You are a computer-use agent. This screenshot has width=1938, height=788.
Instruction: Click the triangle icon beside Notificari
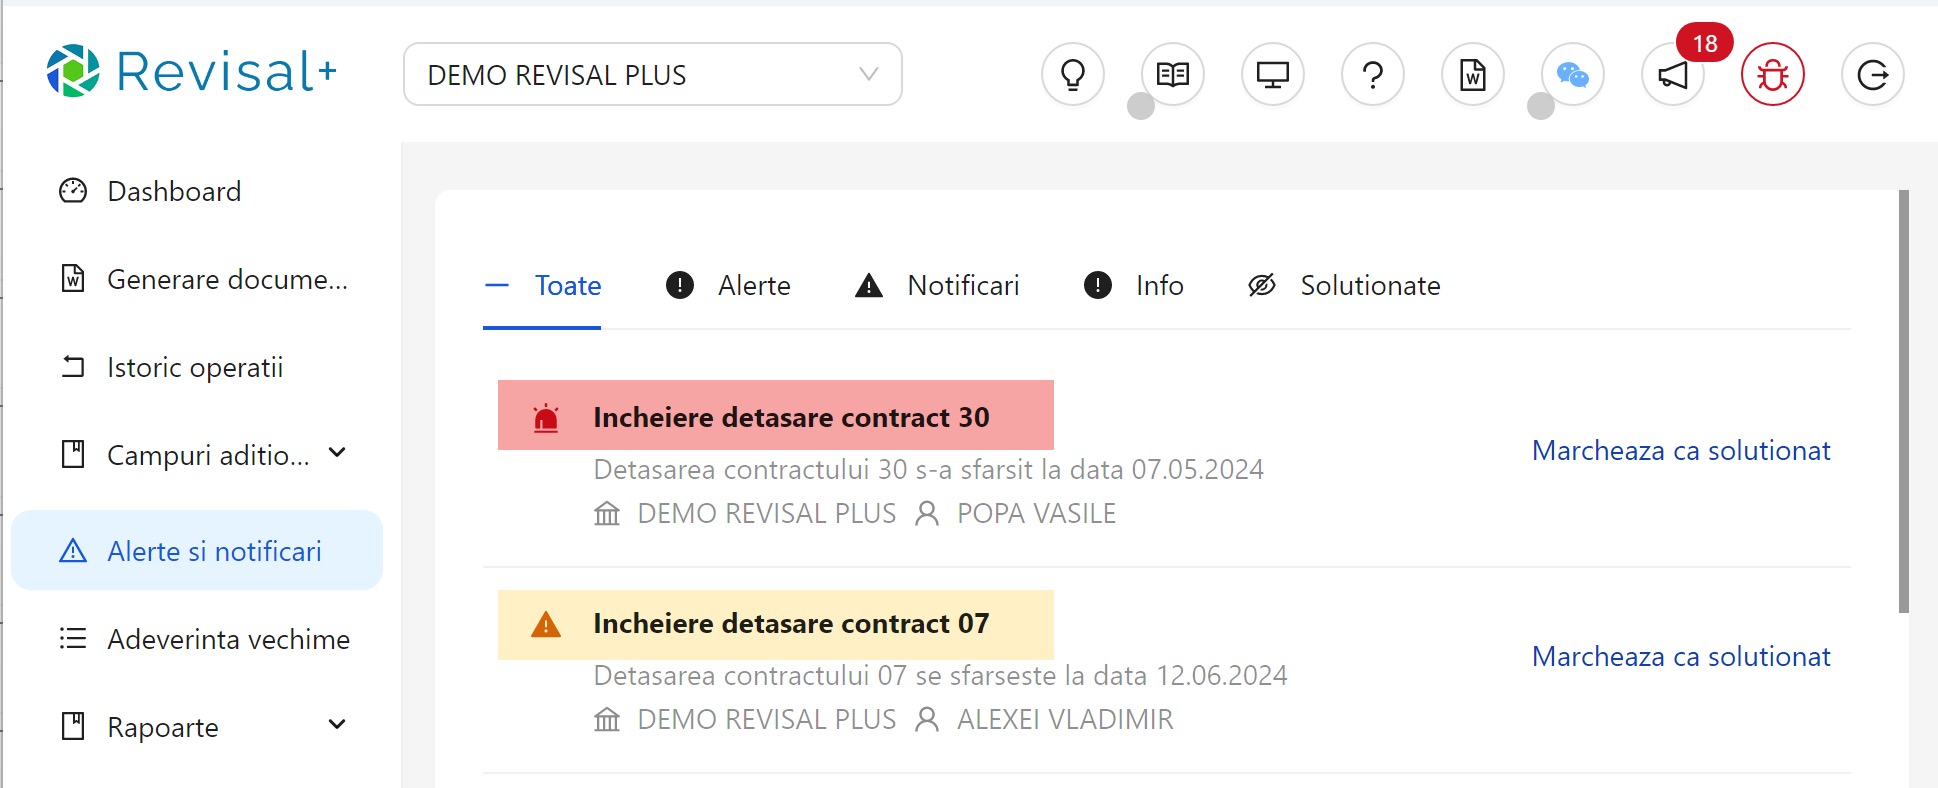tap(869, 286)
